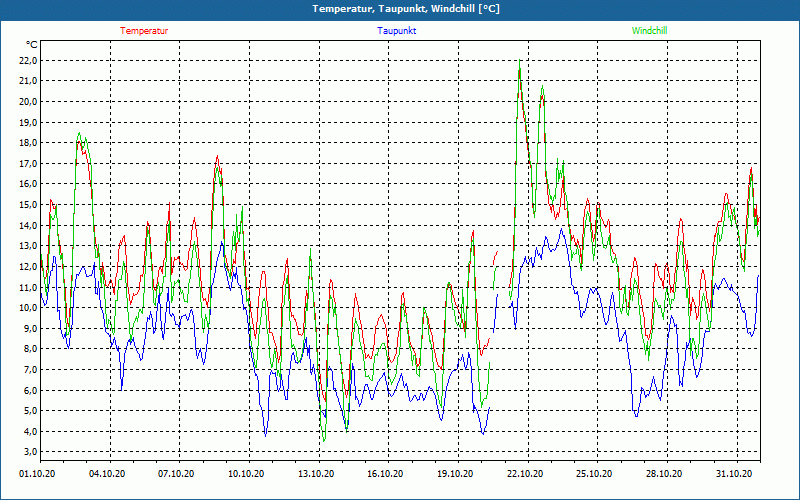Select the green Windchill legend label
Viewport: 800px width, 500px height.
click(x=649, y=31)
